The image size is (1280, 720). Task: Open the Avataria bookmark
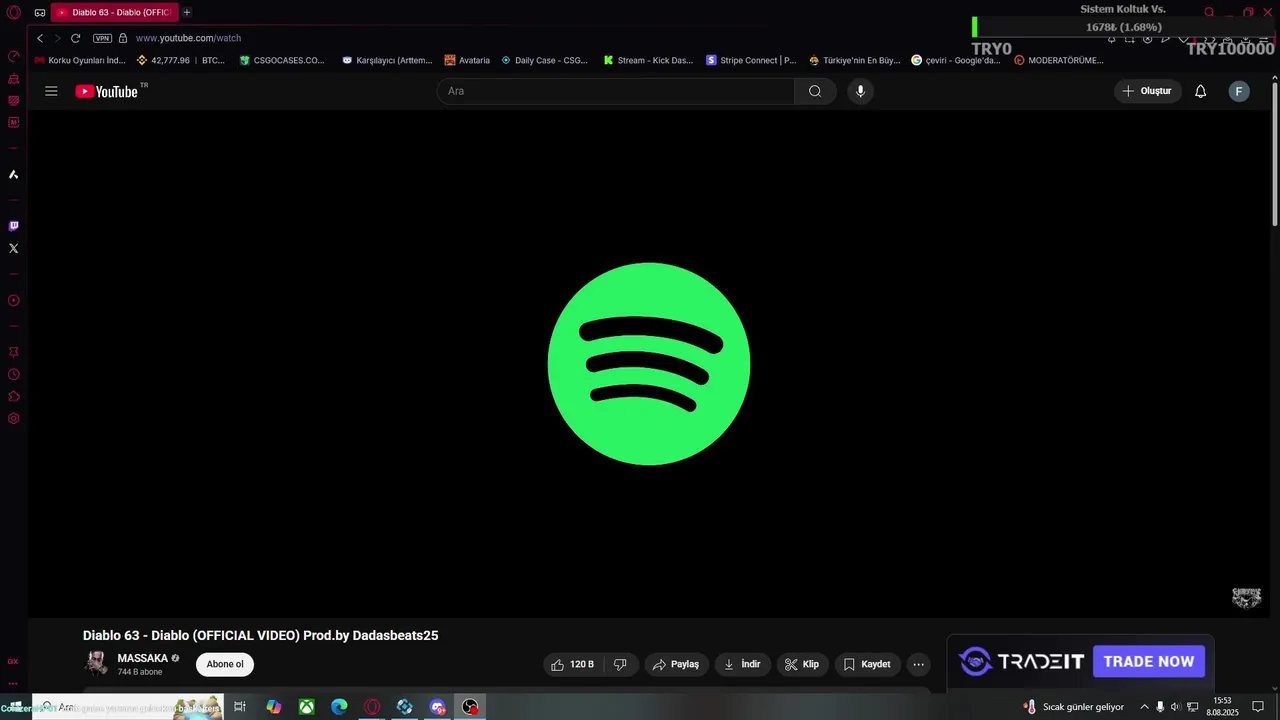pyautogui.click(x=467, y=60)
